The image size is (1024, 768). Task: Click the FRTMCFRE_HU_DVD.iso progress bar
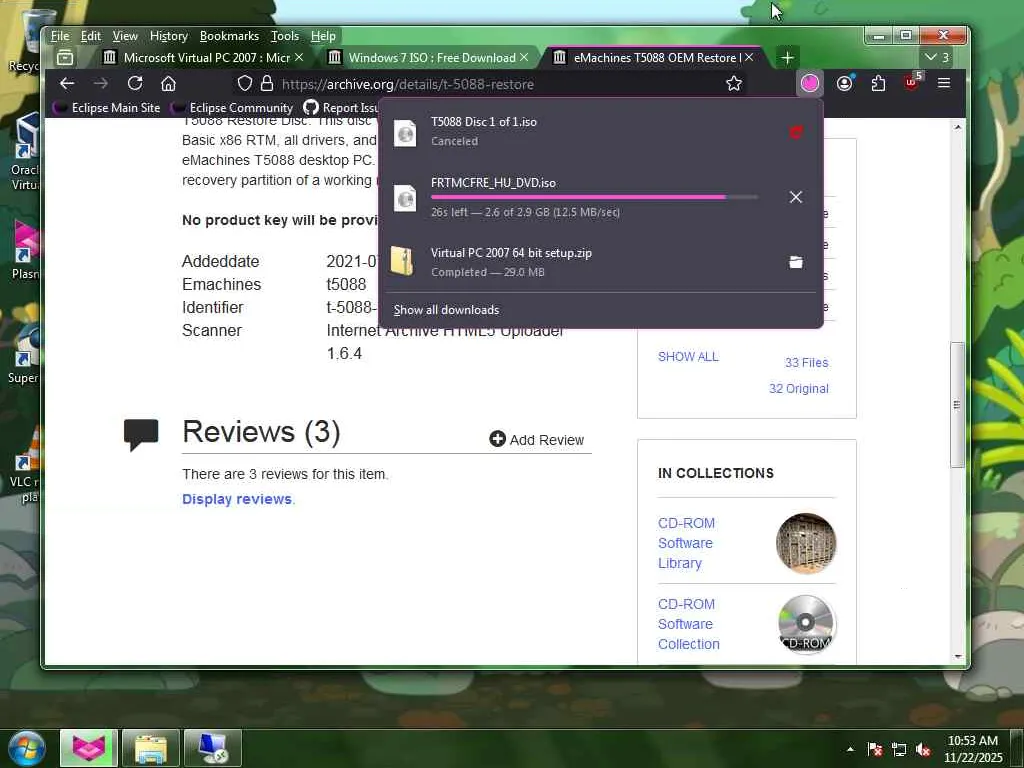point(594,197)
